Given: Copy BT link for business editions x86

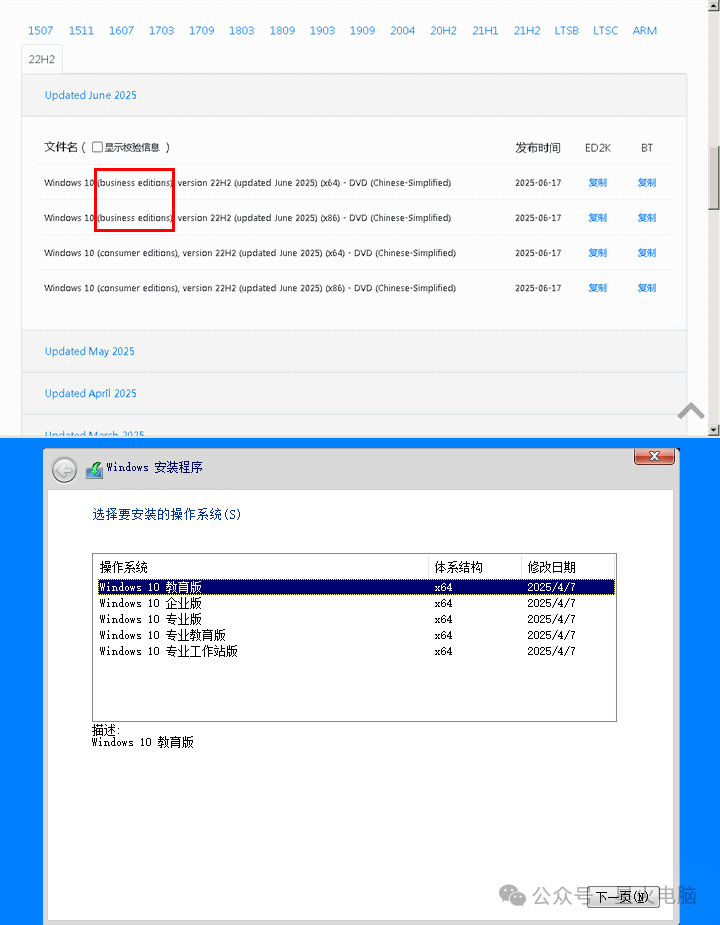Looking at the screenshot, I should [646, 218].
